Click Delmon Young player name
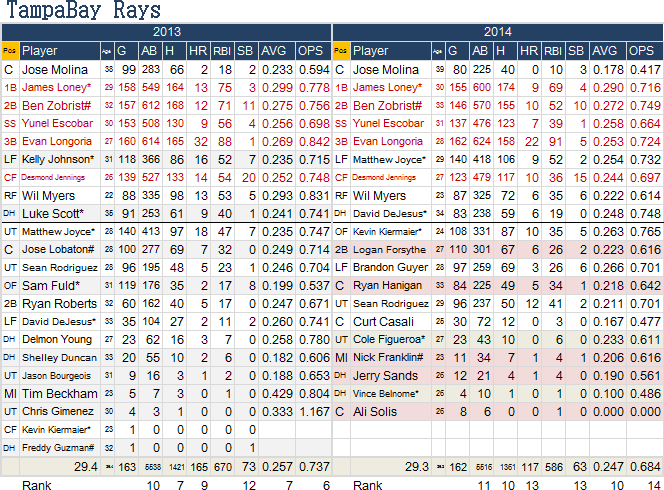 [x=57, y=340]
